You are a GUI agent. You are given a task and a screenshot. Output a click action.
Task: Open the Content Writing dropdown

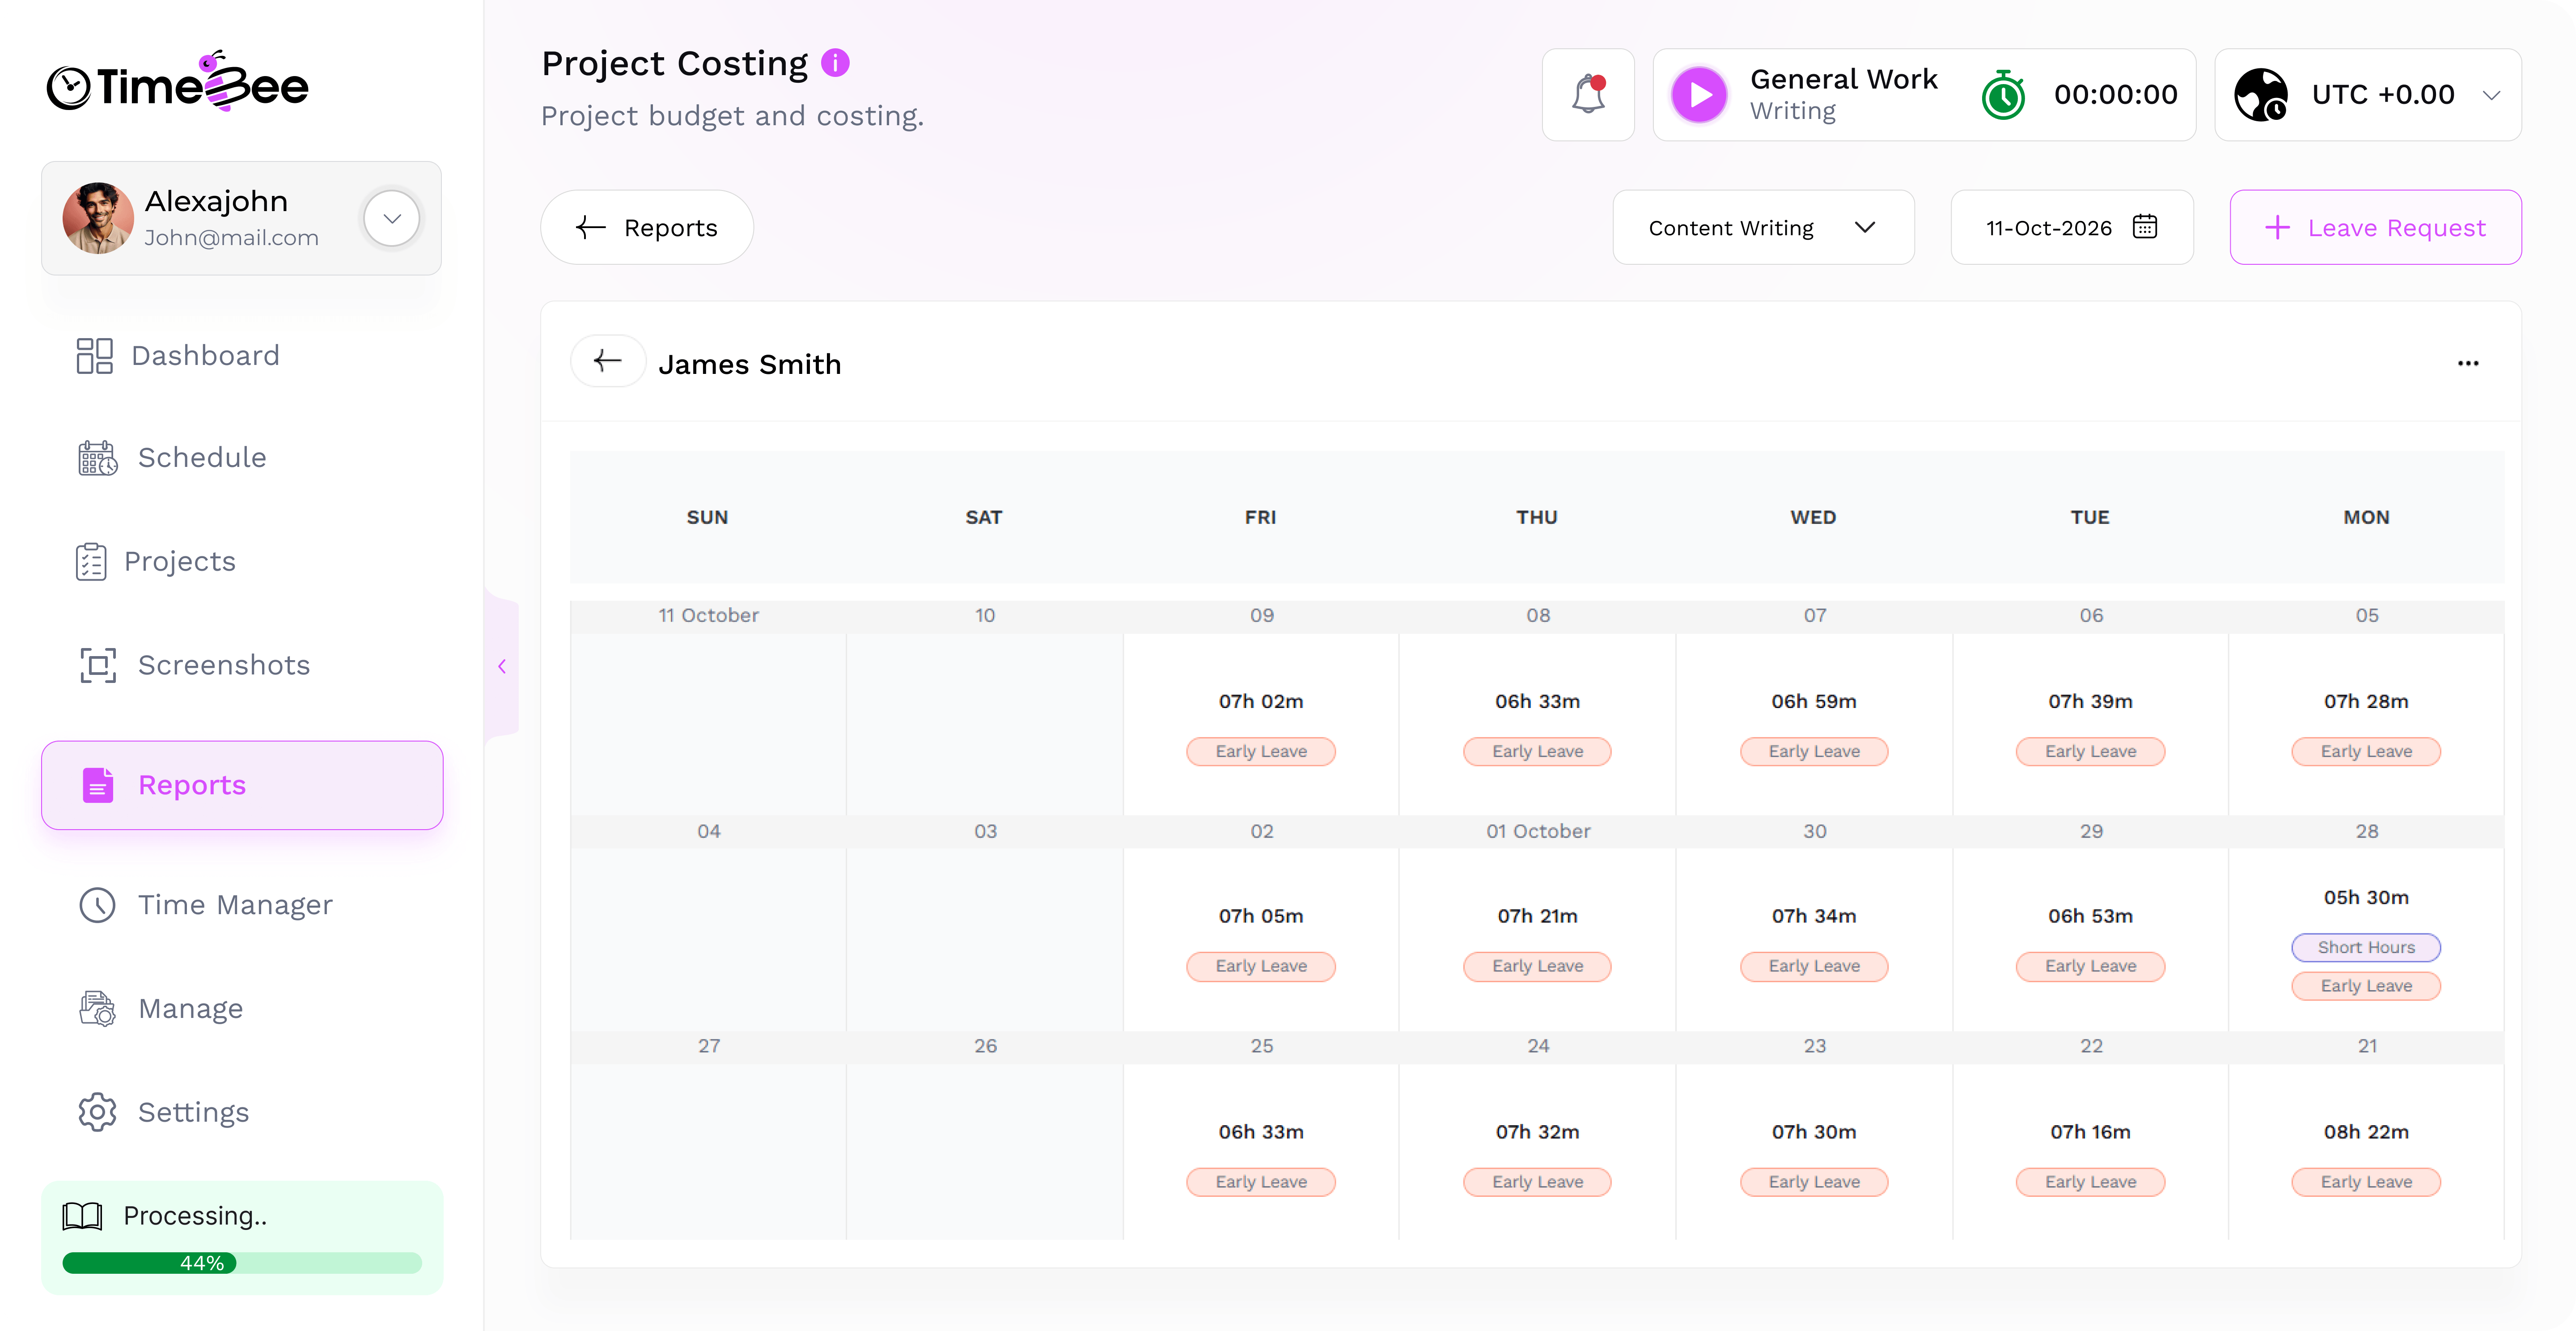1763,227
